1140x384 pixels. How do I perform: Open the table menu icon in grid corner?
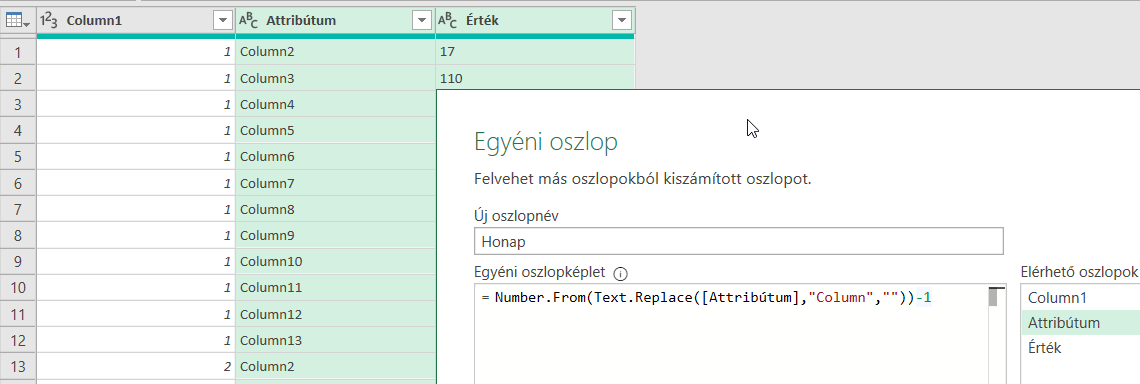click(x=17, y=21)
